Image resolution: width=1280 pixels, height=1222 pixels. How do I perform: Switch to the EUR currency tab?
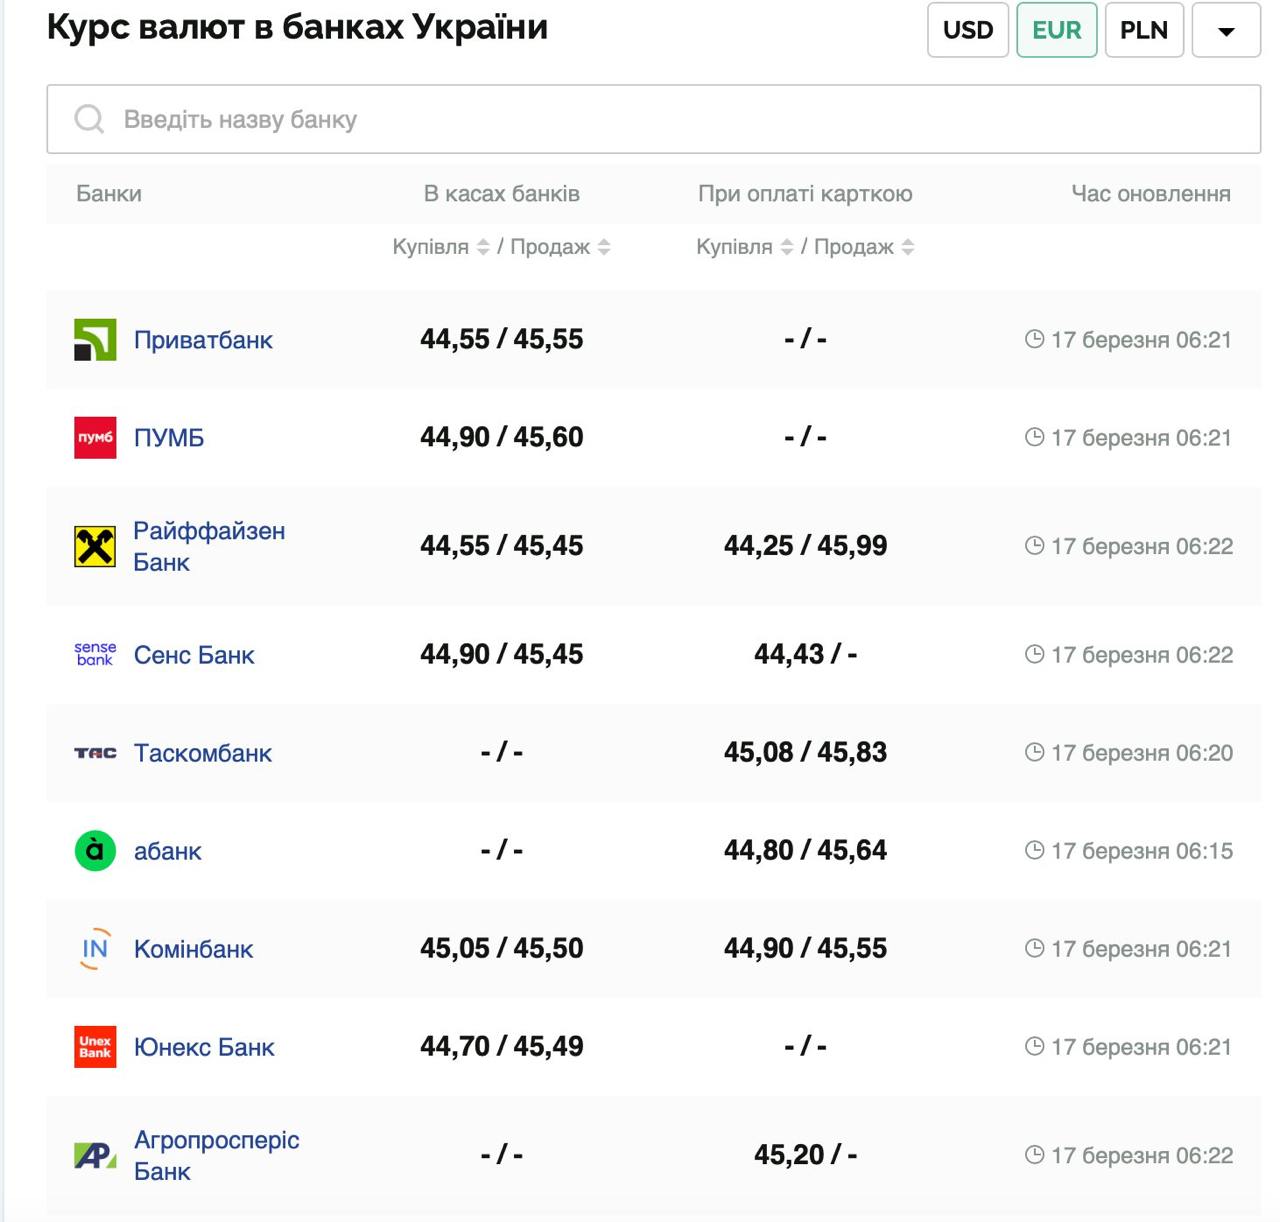(1056, 30)
